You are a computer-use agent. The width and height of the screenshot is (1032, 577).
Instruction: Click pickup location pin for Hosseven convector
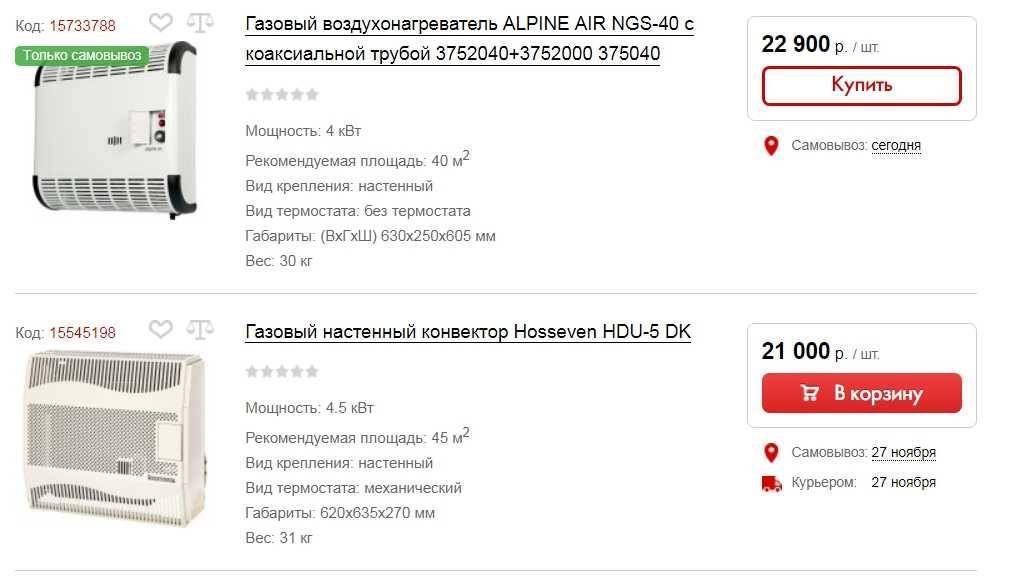[x=771, y=453]
